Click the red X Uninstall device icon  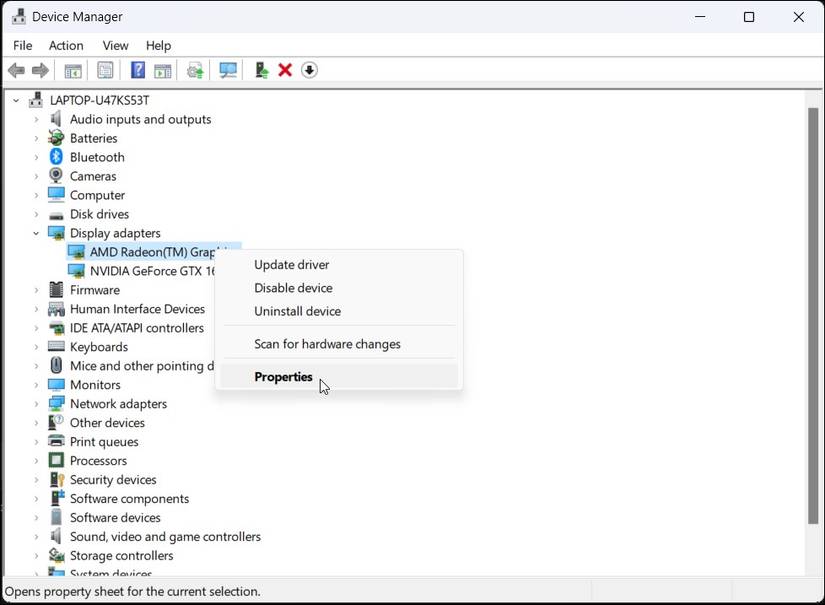click(x=284, y=70)
